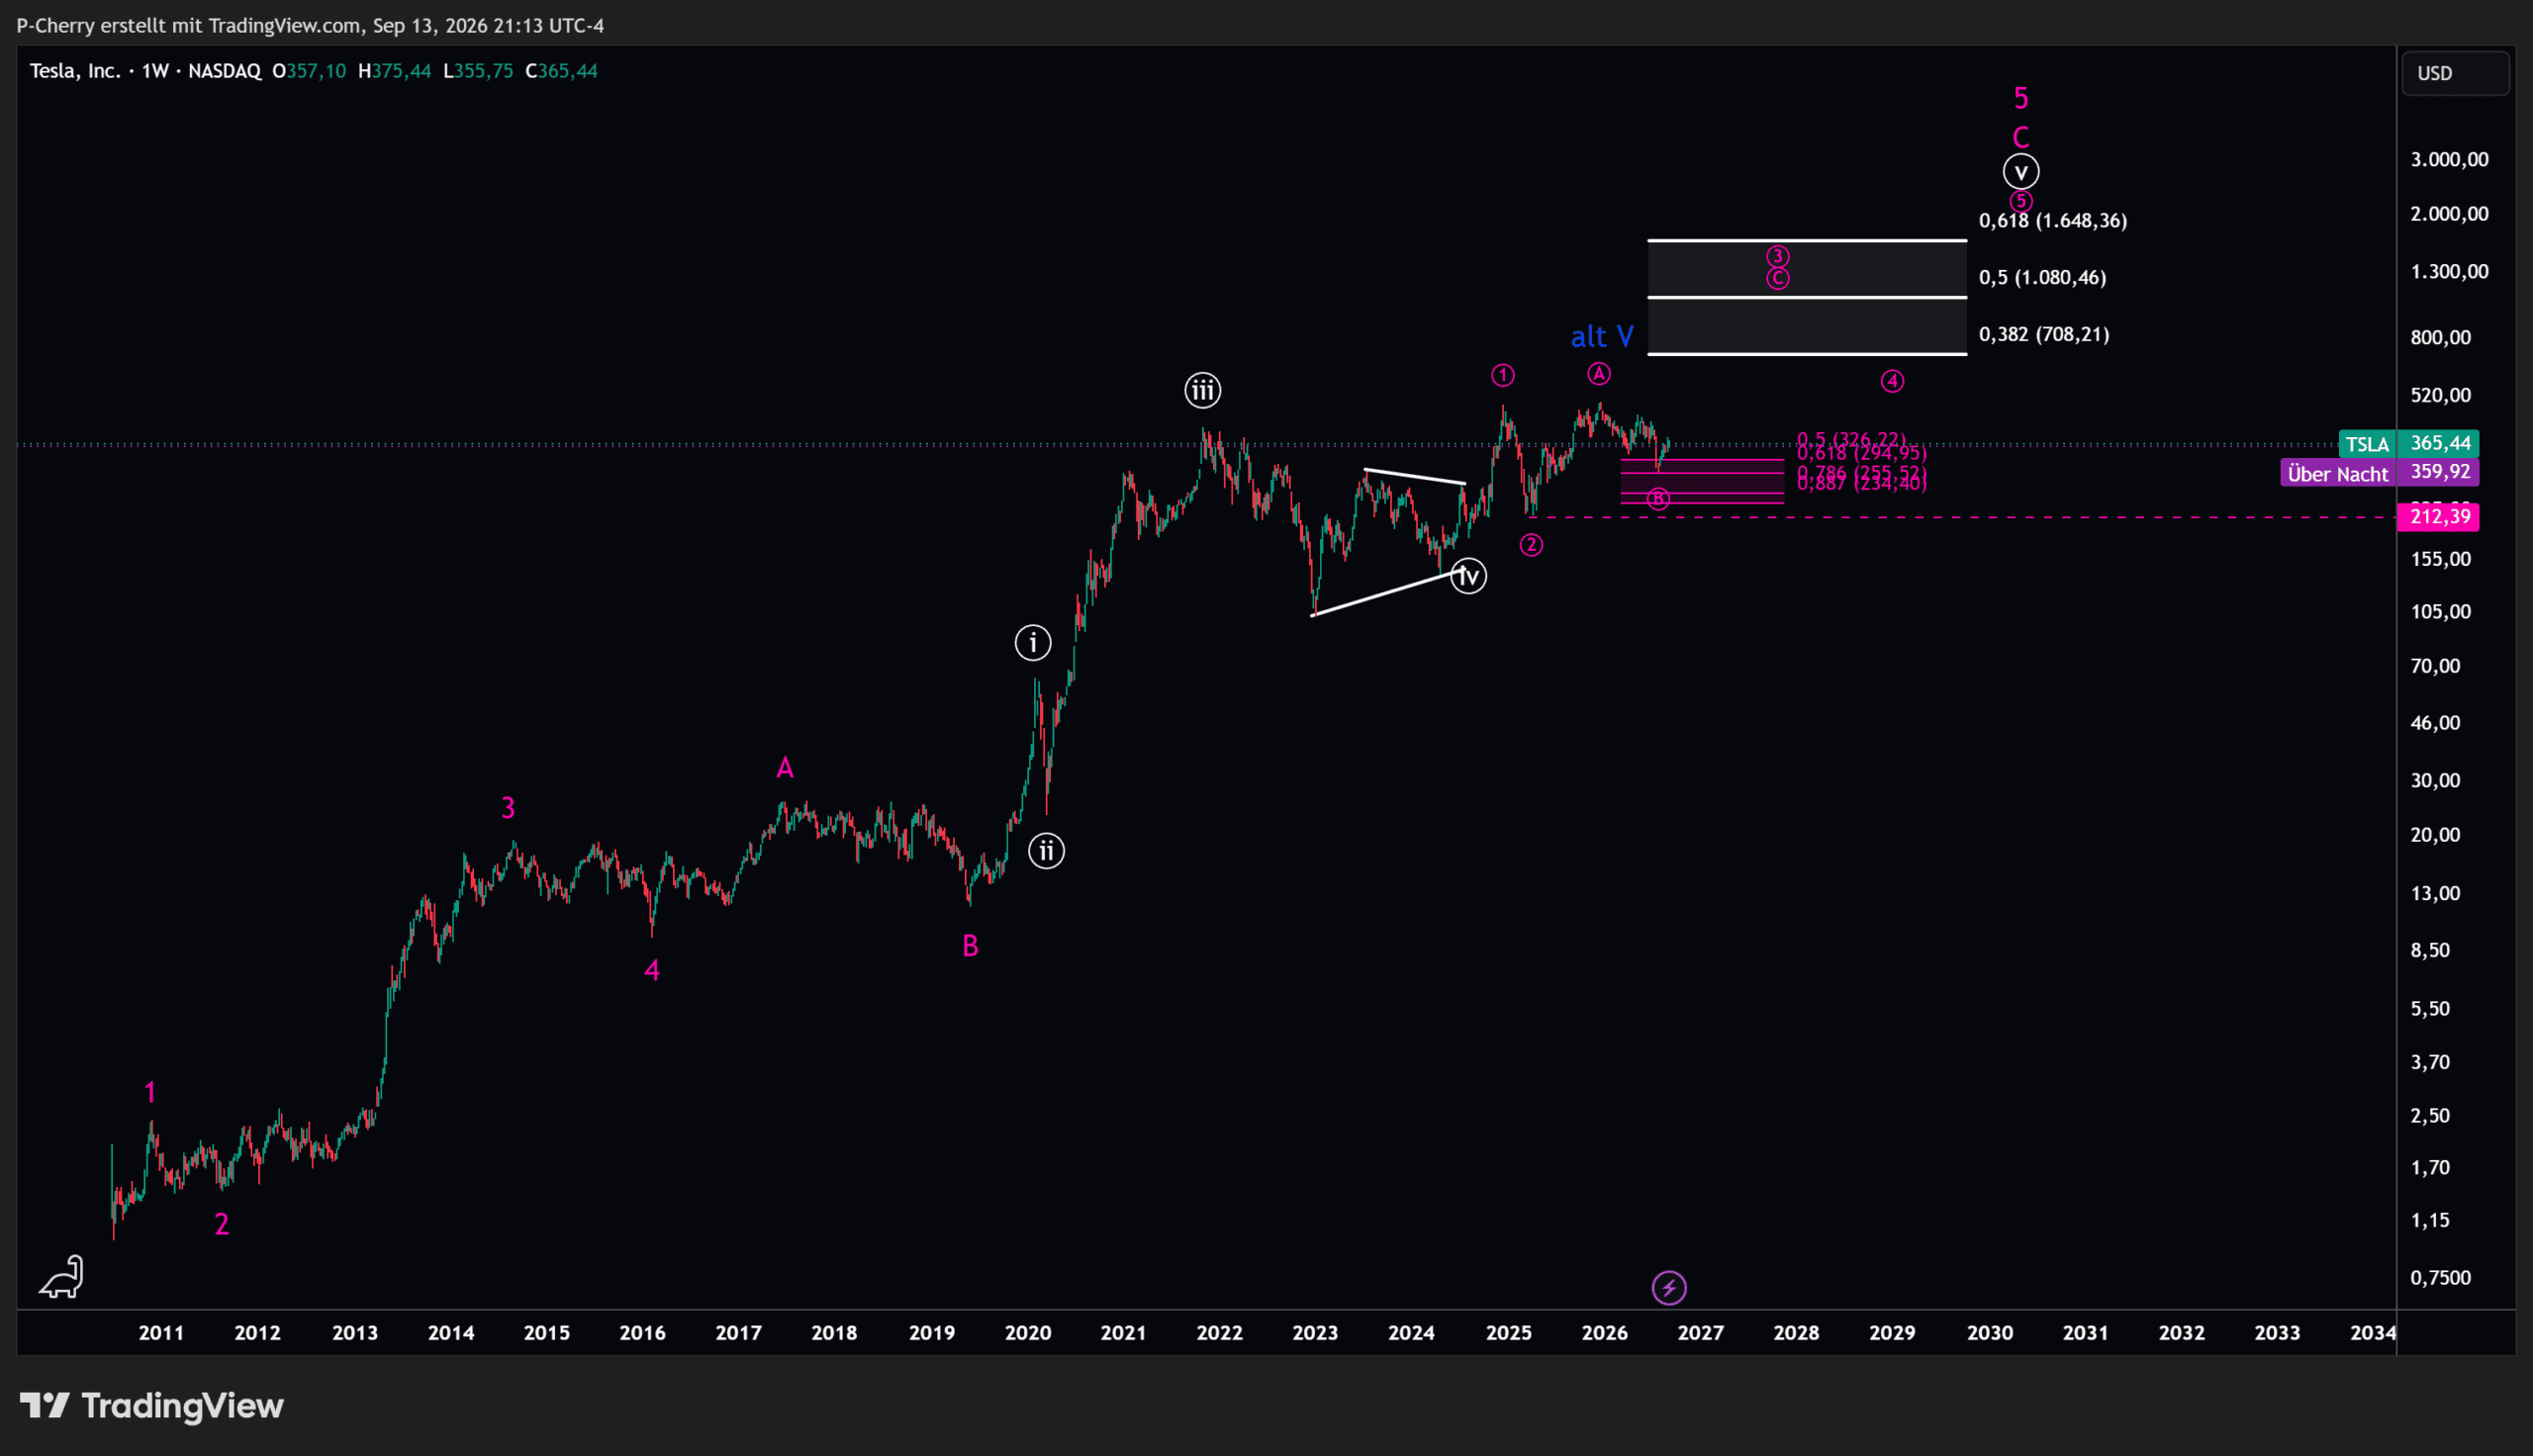
Task: Click the TSLA 365,44 price label
Action: (2408, 443)
